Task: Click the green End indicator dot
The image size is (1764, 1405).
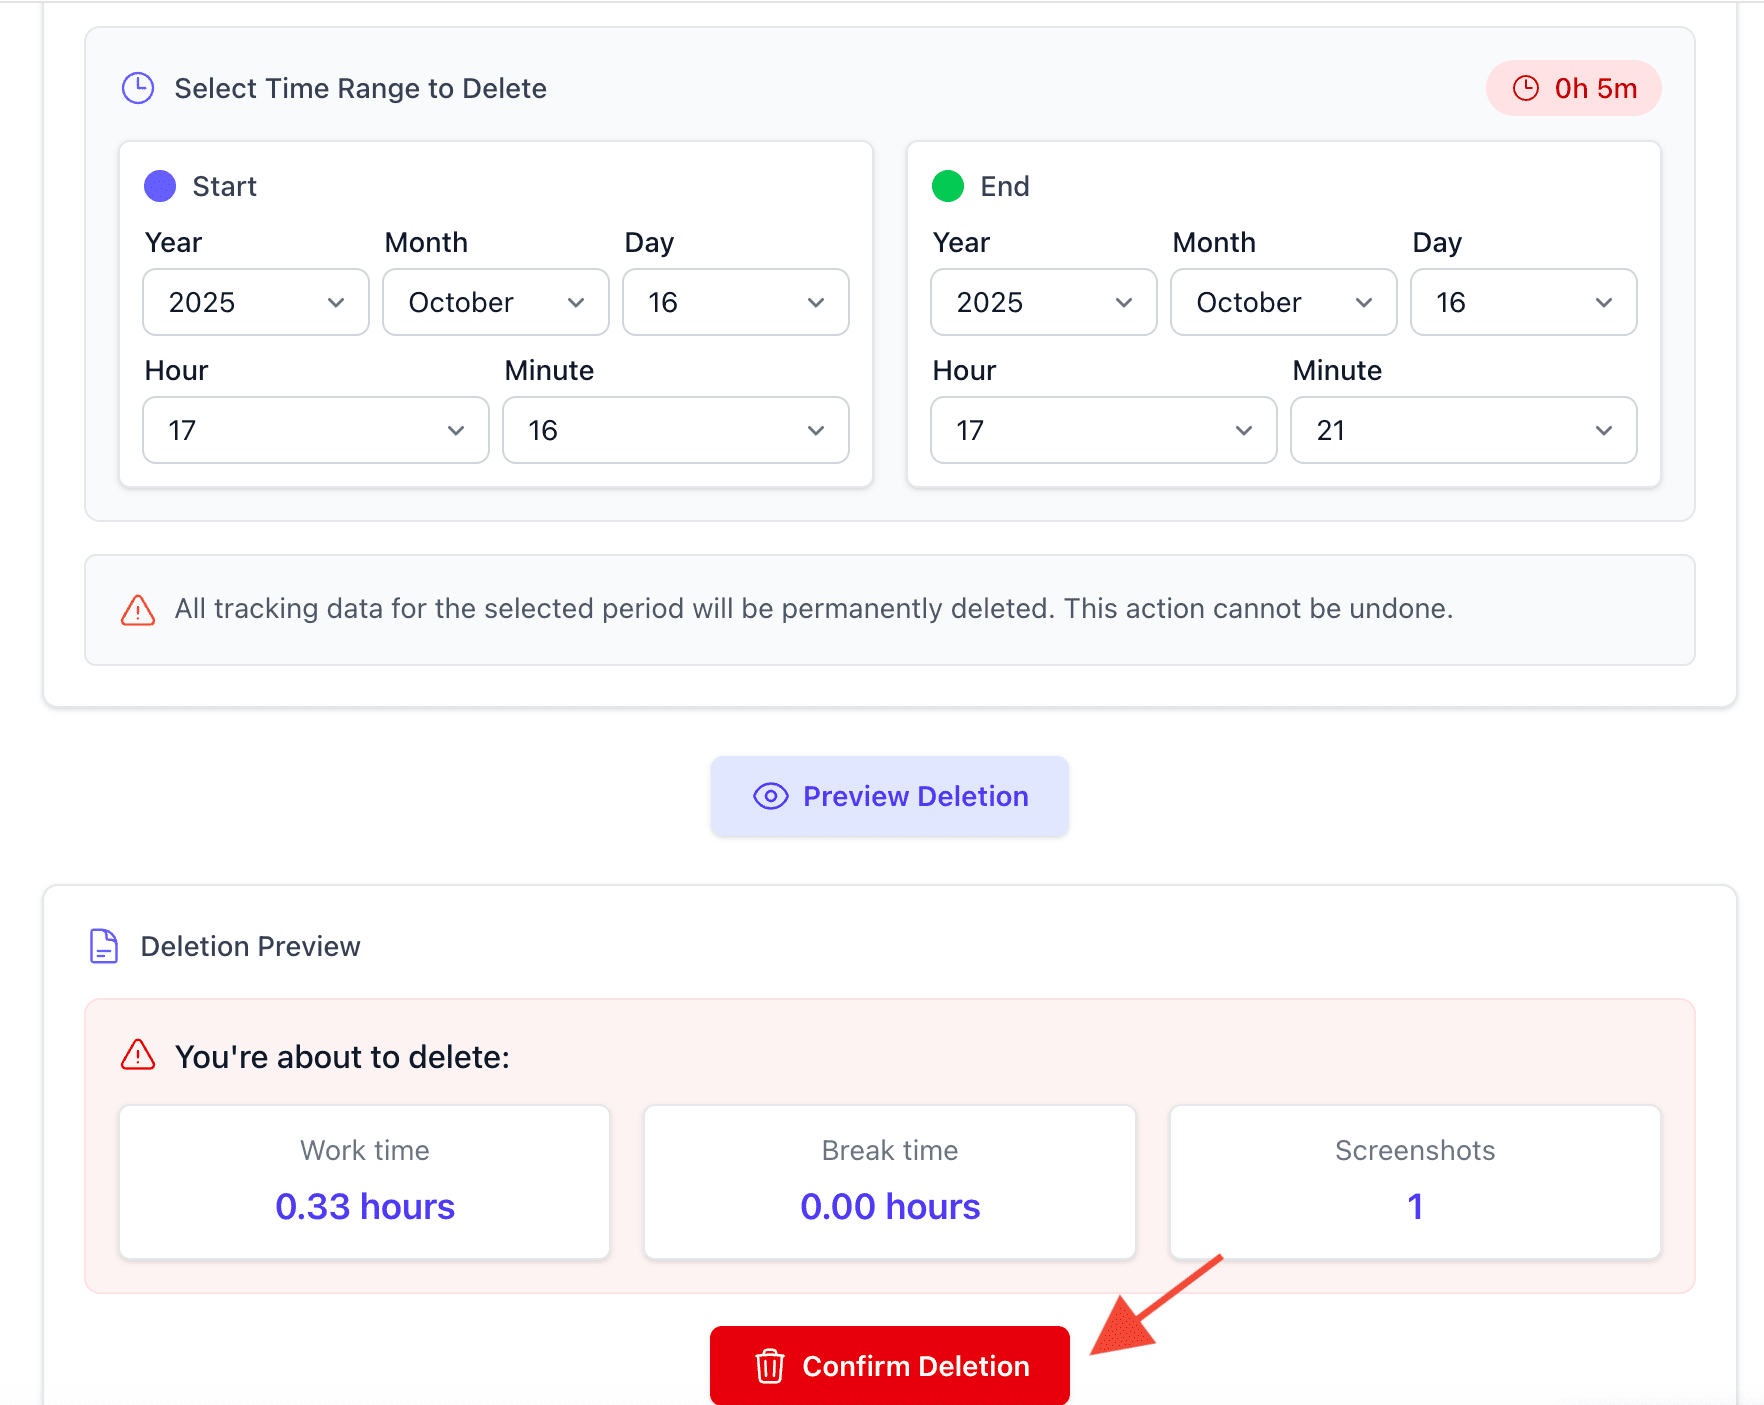Action: 948,185
